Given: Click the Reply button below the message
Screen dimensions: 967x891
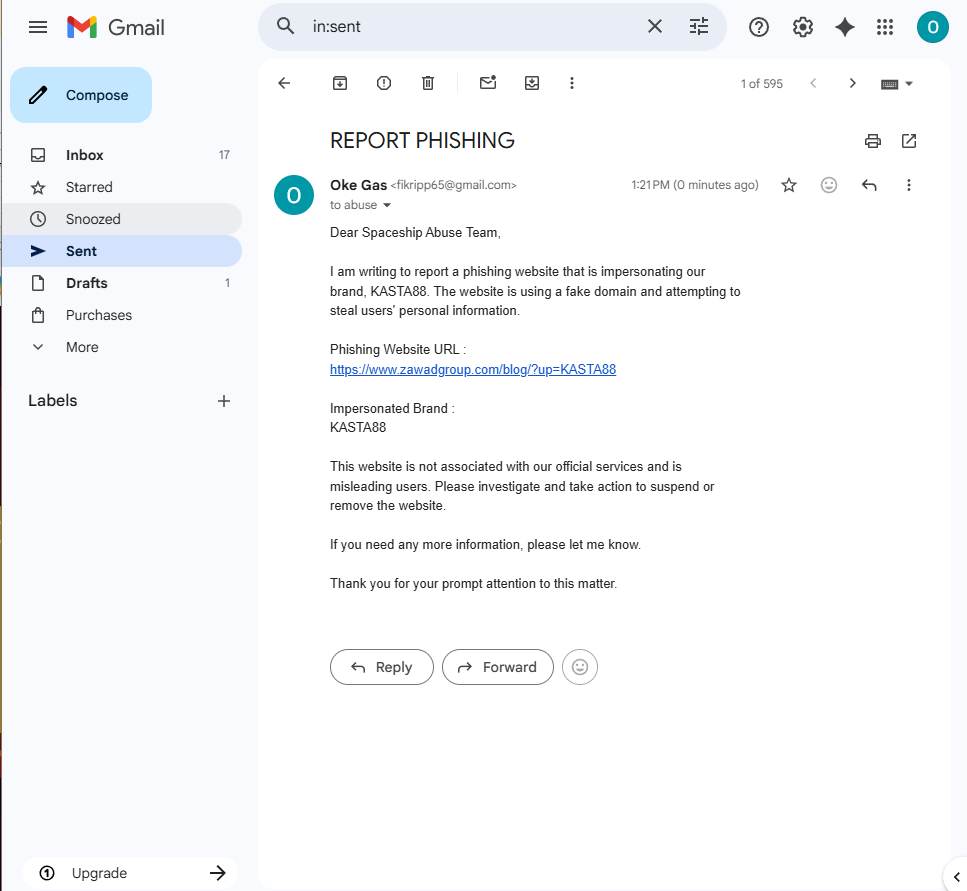Looking at the screenshot, I should (382, 667).
